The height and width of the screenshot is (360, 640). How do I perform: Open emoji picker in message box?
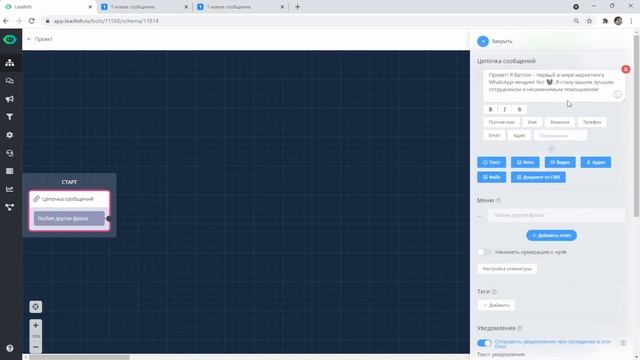click(618, 94)
